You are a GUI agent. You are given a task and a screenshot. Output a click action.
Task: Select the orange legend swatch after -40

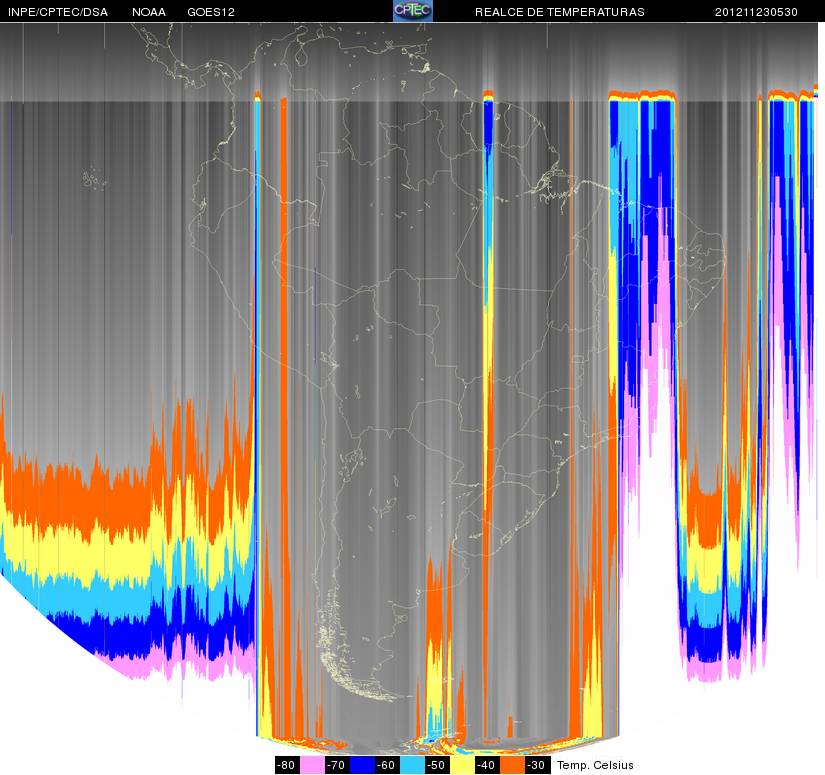pos(512,765)
